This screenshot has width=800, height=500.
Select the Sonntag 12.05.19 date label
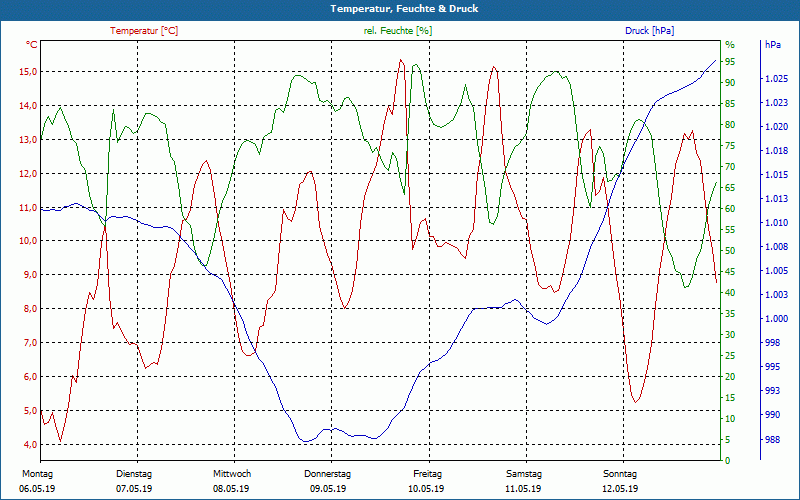(x=620, y=481)
